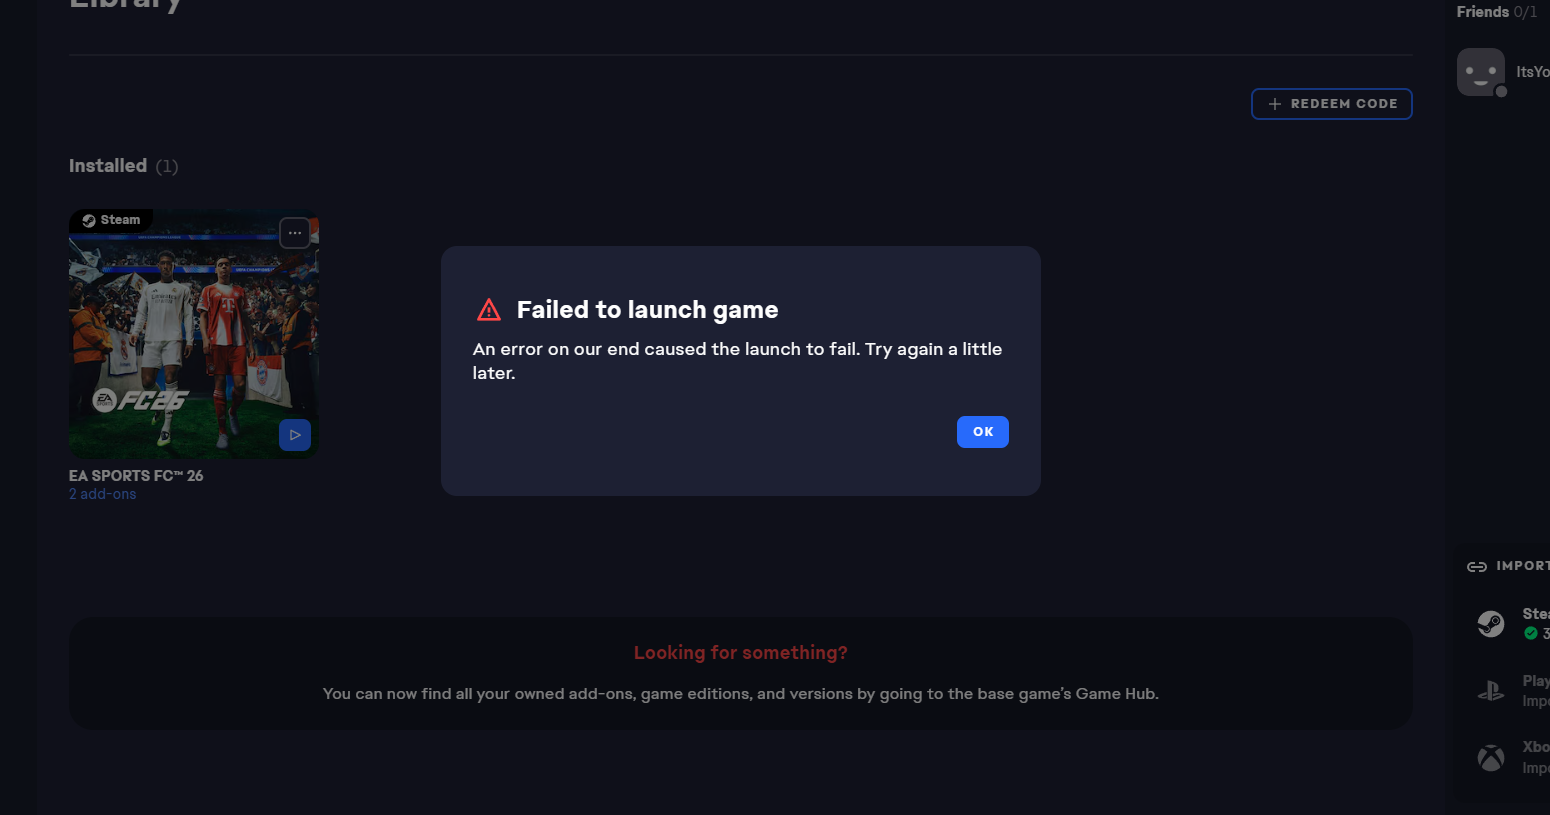Select the Steam logo in import panel
This screenshot has height=815, width=1550.
point(1491,624)
